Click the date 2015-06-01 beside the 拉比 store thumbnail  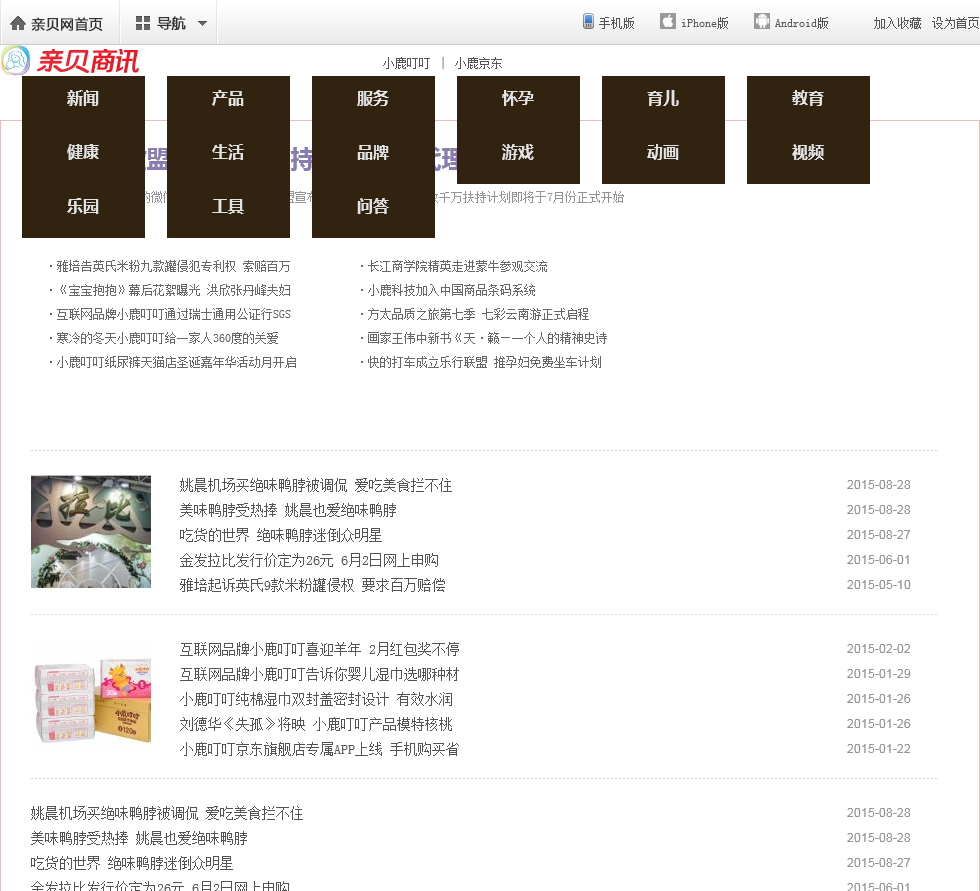[x=878, y=560]
